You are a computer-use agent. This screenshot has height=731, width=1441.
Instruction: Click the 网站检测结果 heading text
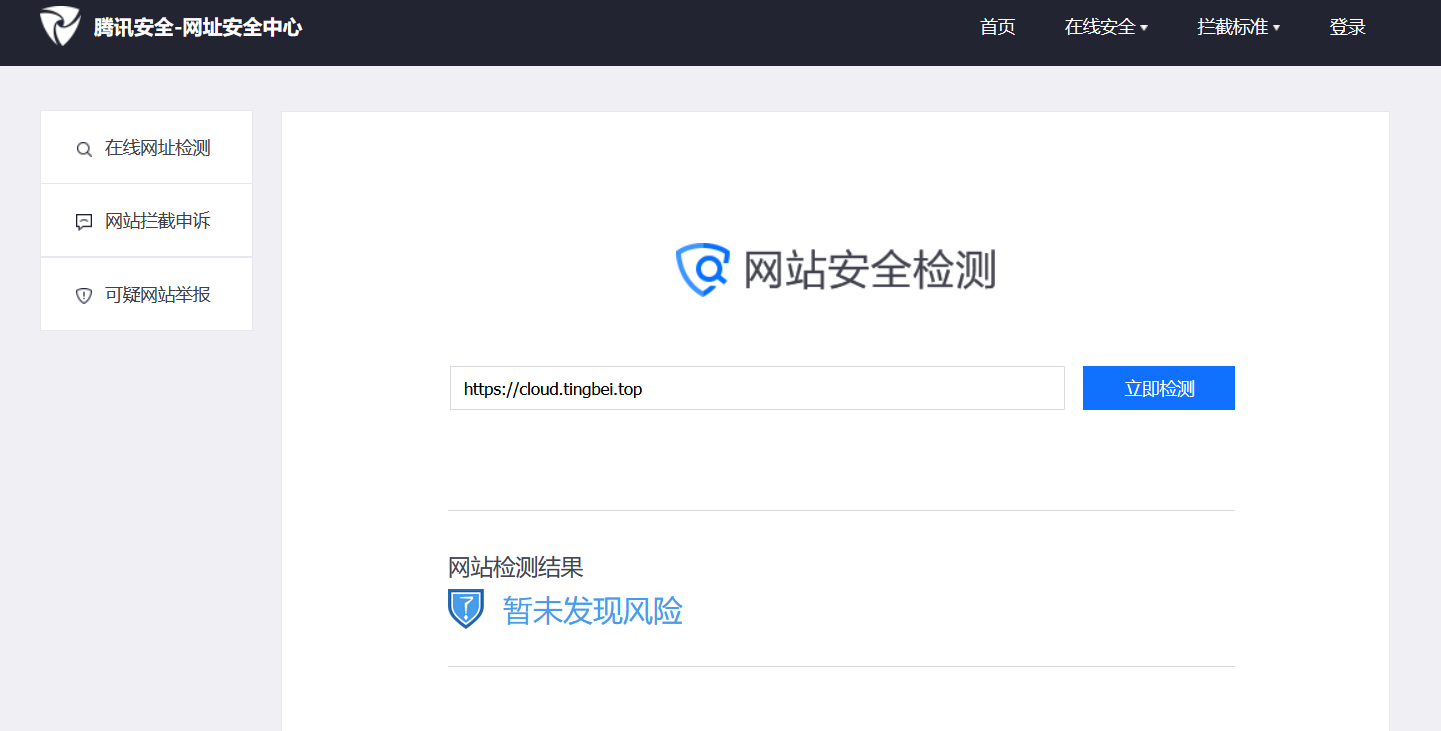point(515,568)
